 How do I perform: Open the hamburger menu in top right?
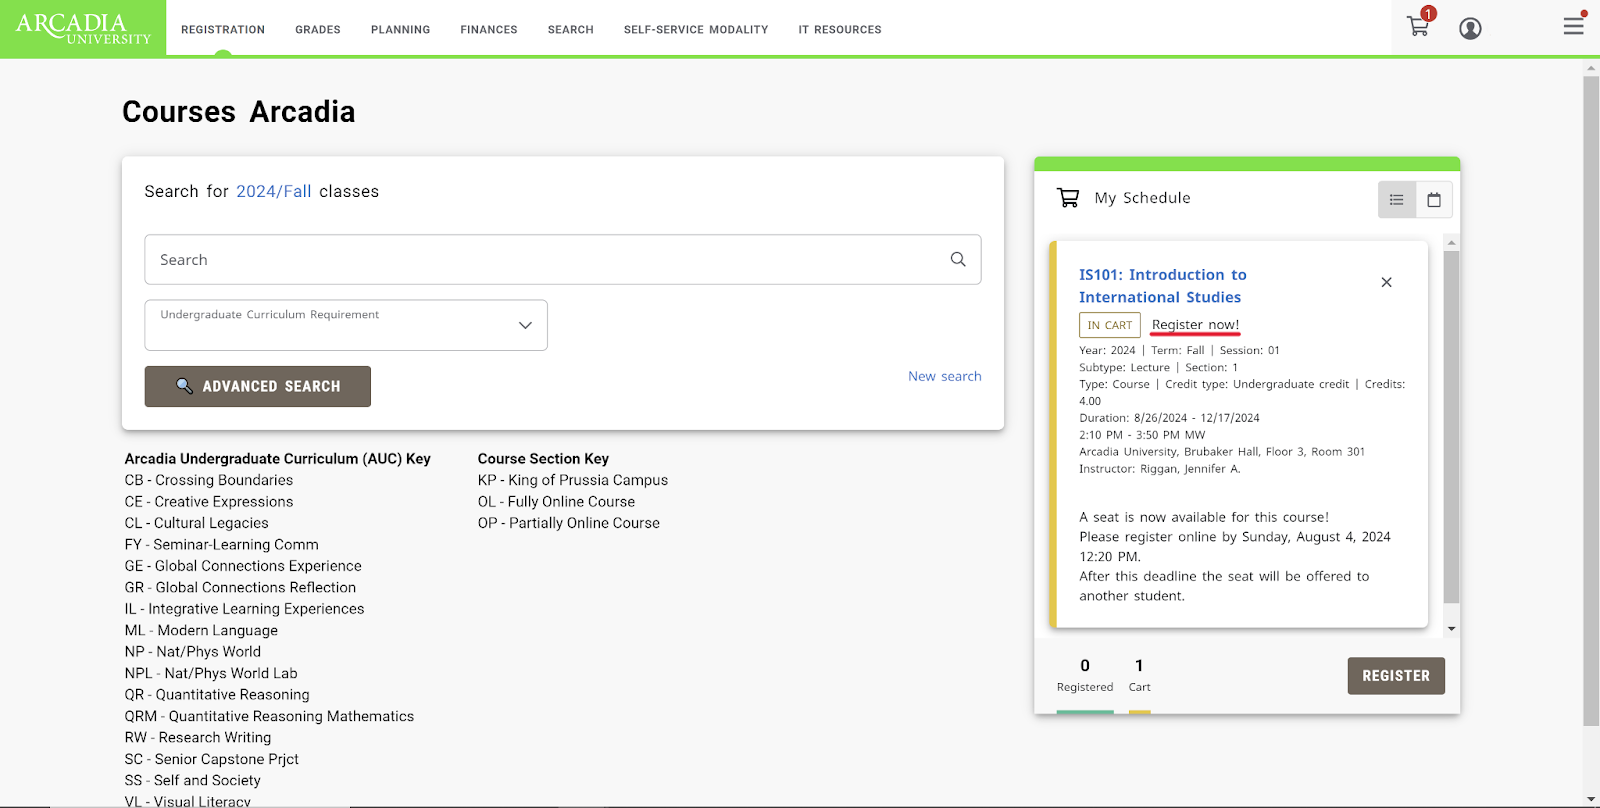[x=1573, y=27]
